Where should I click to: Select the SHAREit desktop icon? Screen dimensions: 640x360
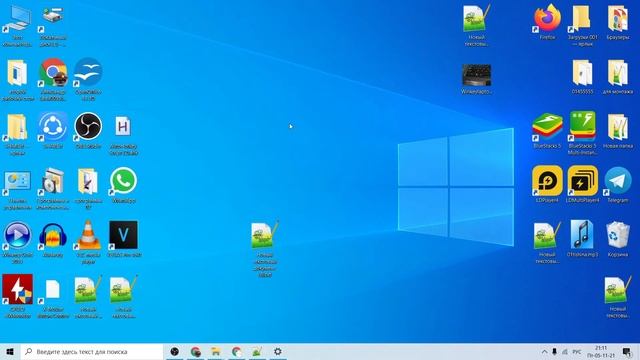[x=53, y=127]
